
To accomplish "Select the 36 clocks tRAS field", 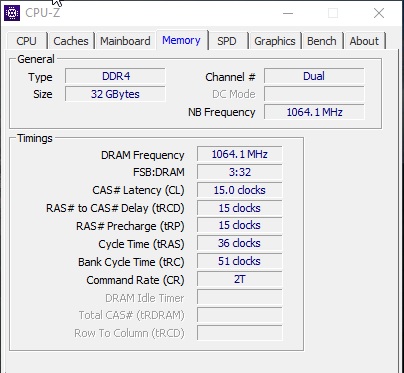I will (x=239, y=243).
